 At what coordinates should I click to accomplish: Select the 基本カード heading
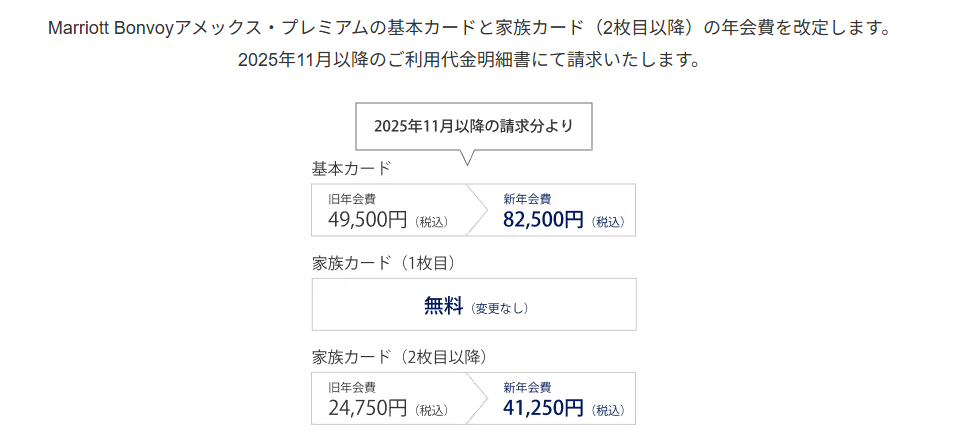pos(351,169)
